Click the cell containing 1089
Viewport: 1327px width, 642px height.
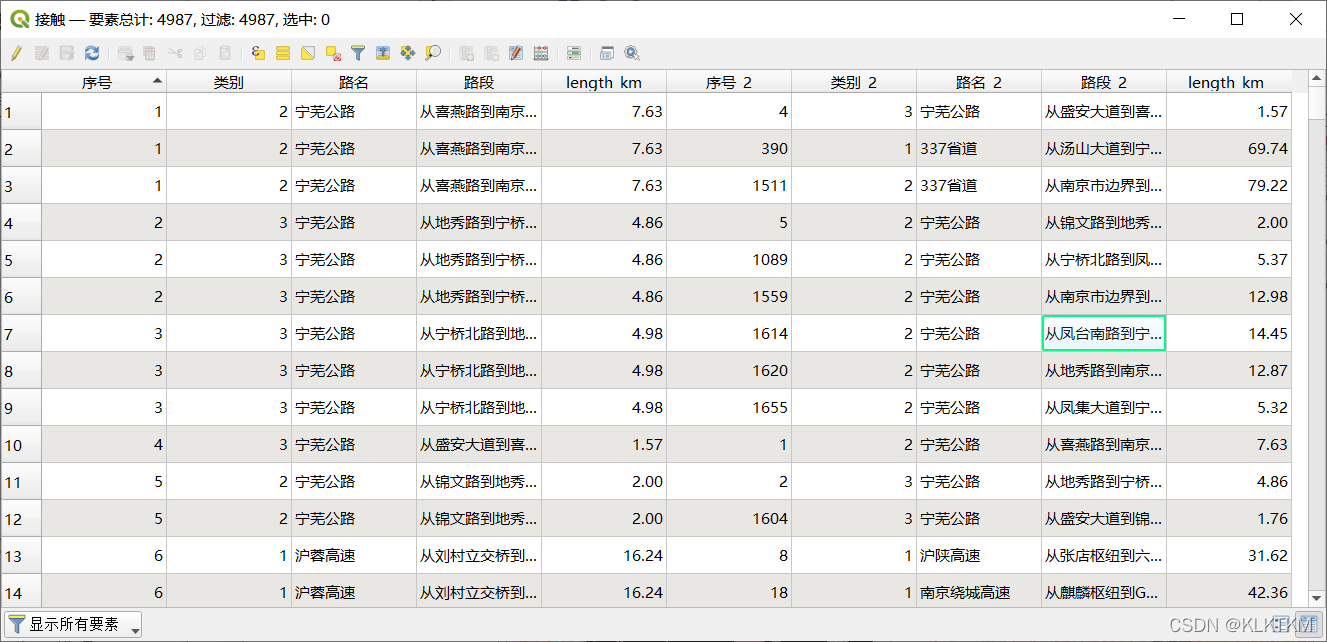[x=729, y=259]
